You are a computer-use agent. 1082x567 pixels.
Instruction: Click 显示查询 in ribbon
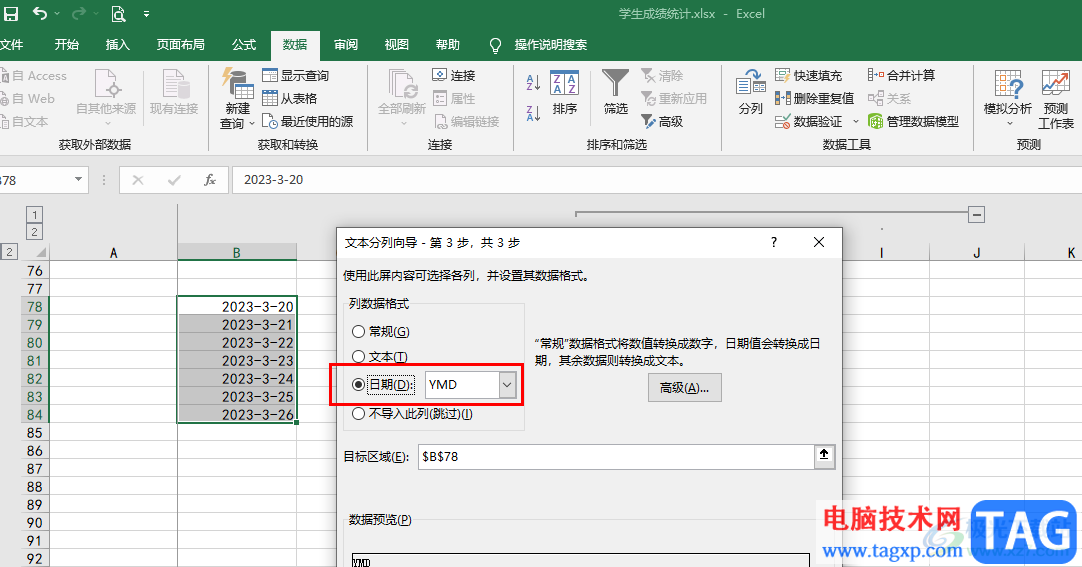pos(296,75)
